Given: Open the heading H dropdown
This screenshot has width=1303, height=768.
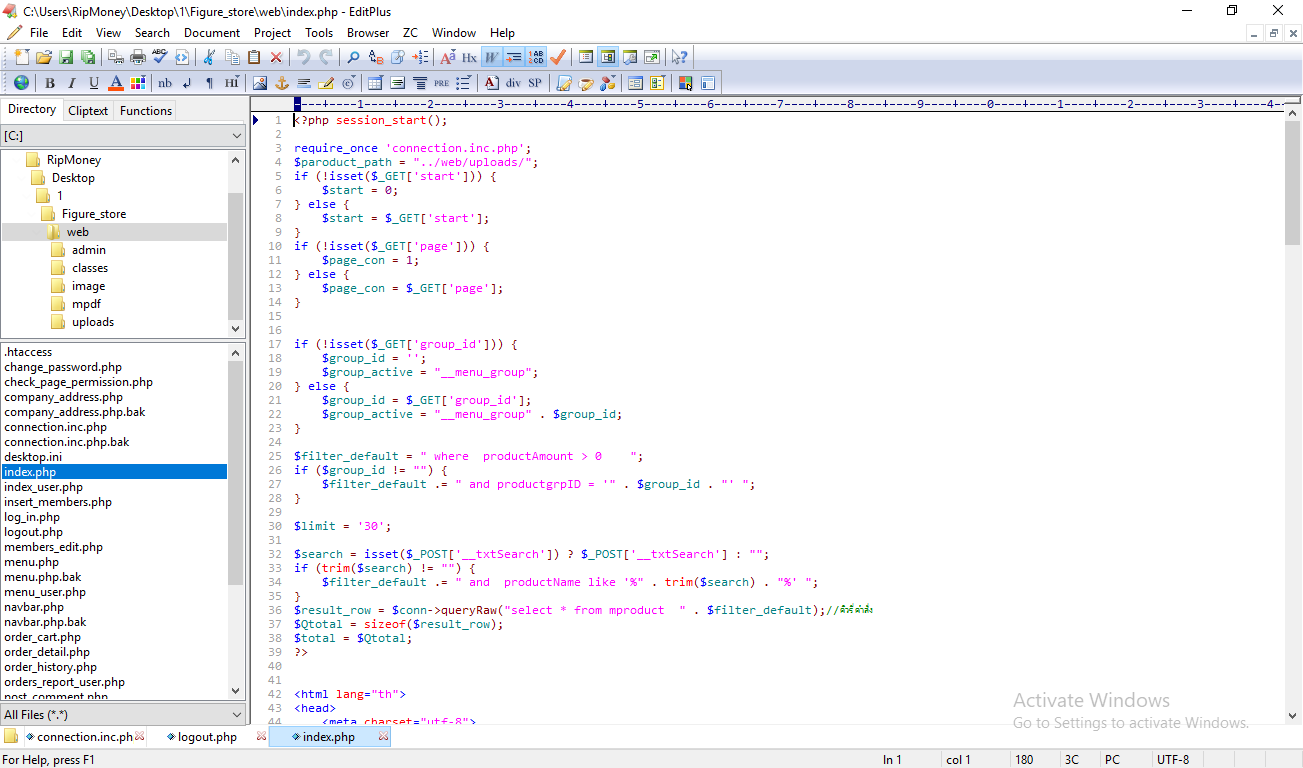Looking at the screenshot, I should pos(231,83).
